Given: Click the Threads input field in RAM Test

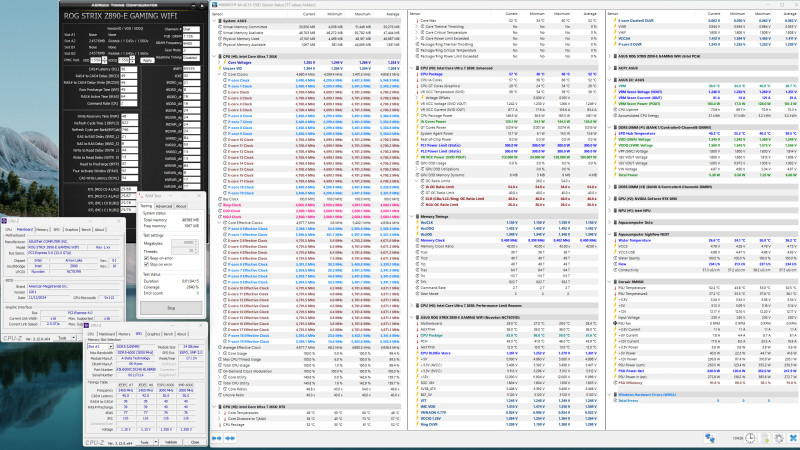Looking at the screenshot, I should 184,251.
